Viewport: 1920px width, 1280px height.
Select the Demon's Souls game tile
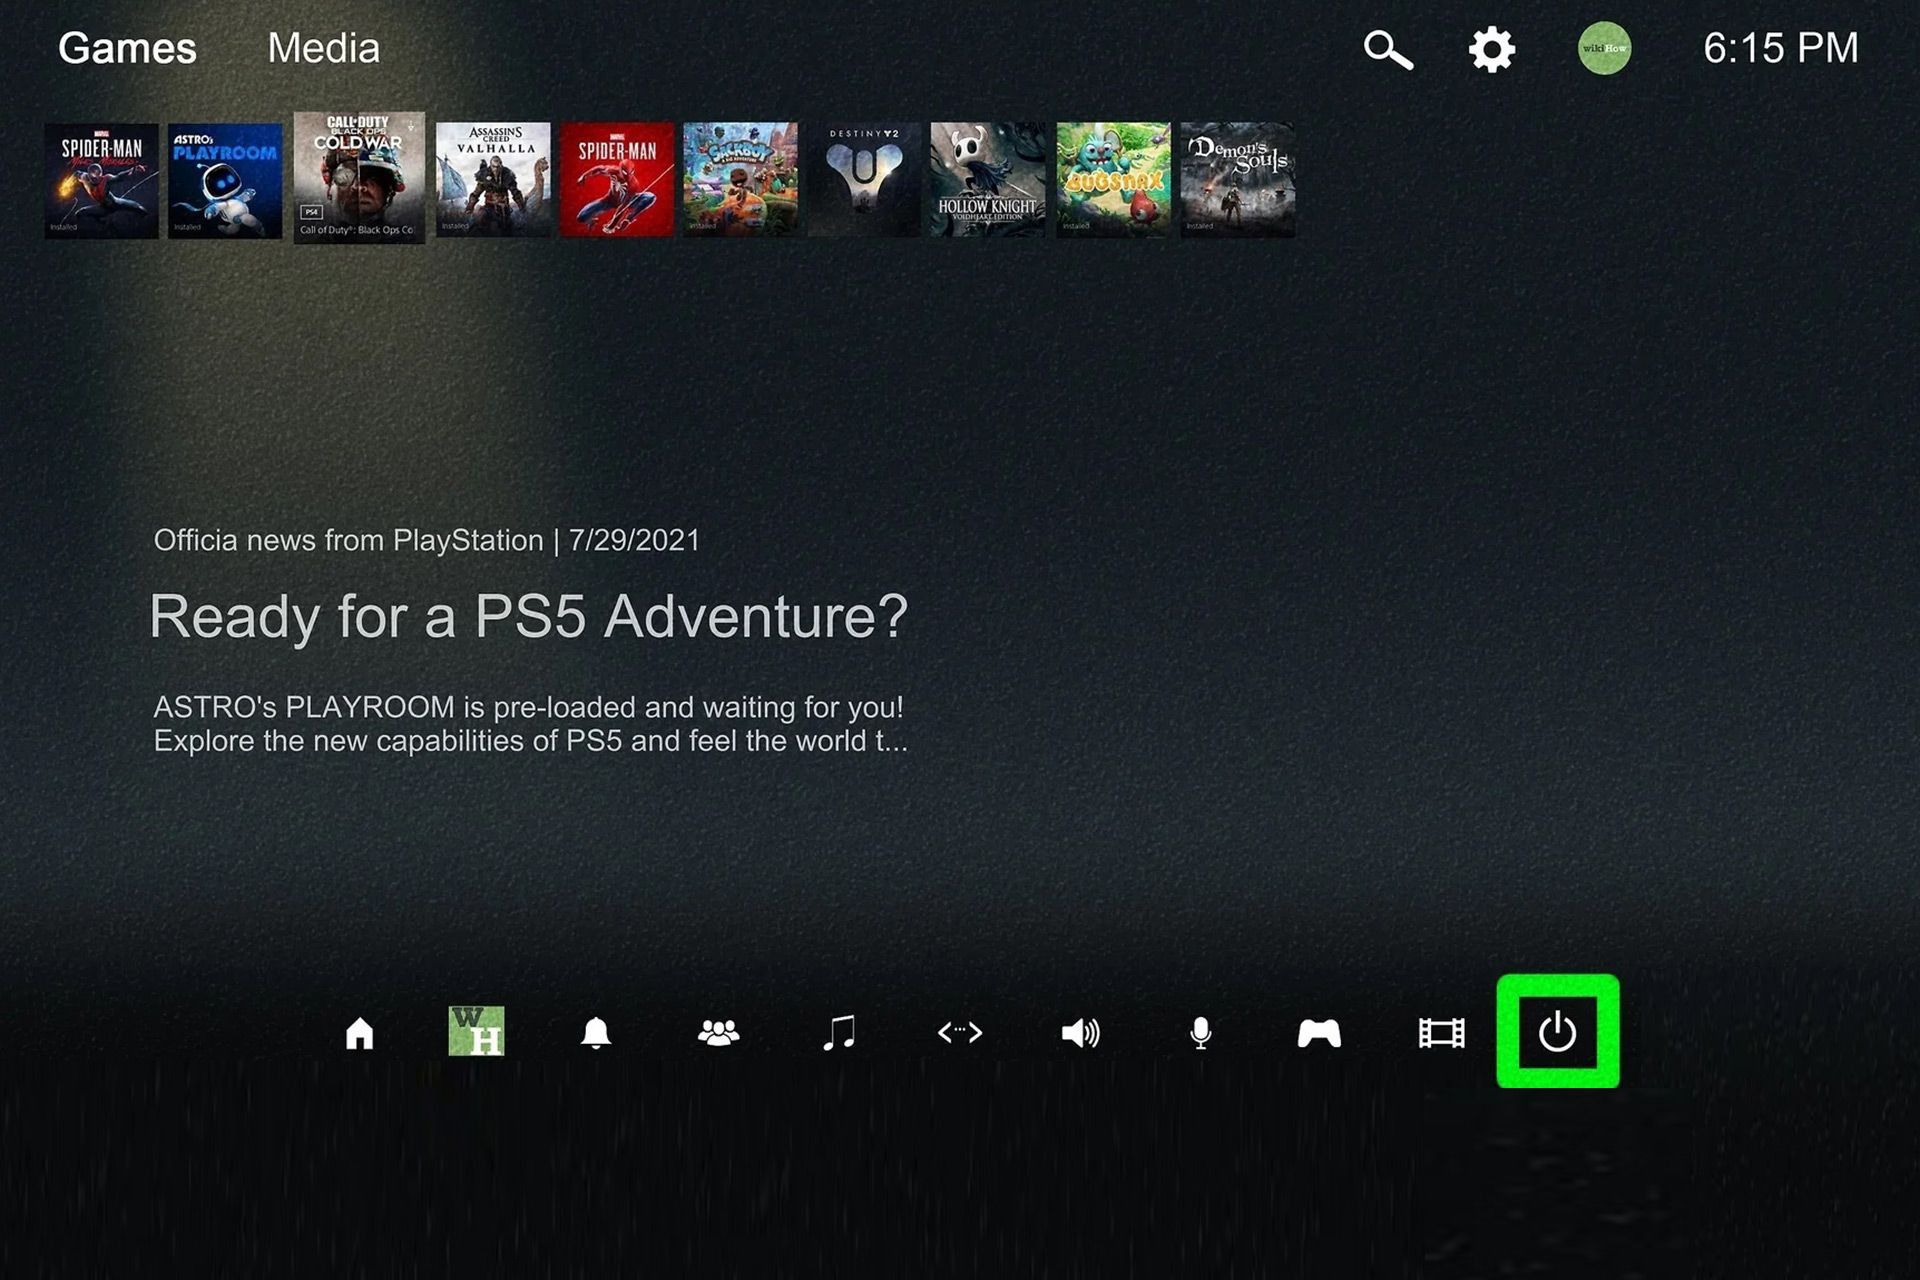point(1238,180)
